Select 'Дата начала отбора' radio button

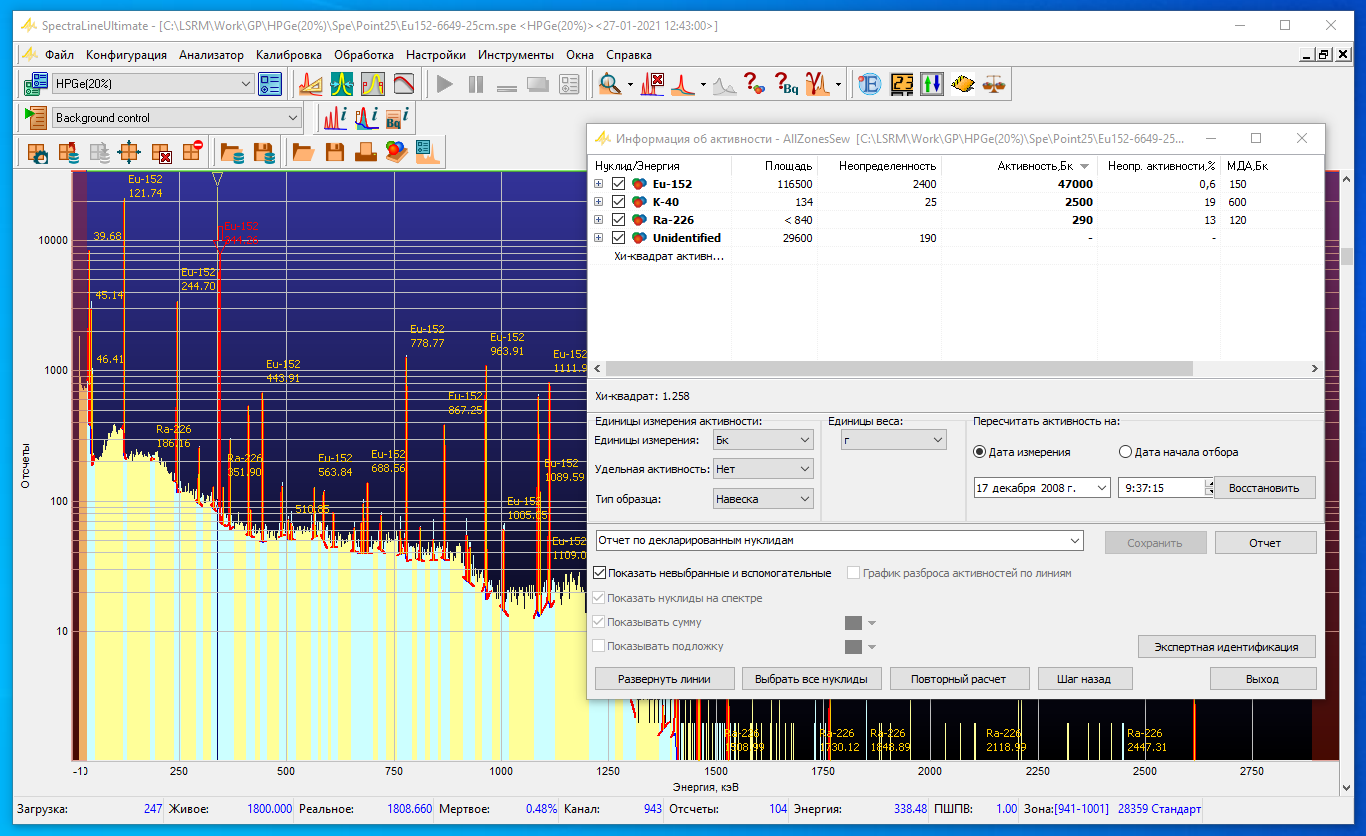tap(1125, 452)
